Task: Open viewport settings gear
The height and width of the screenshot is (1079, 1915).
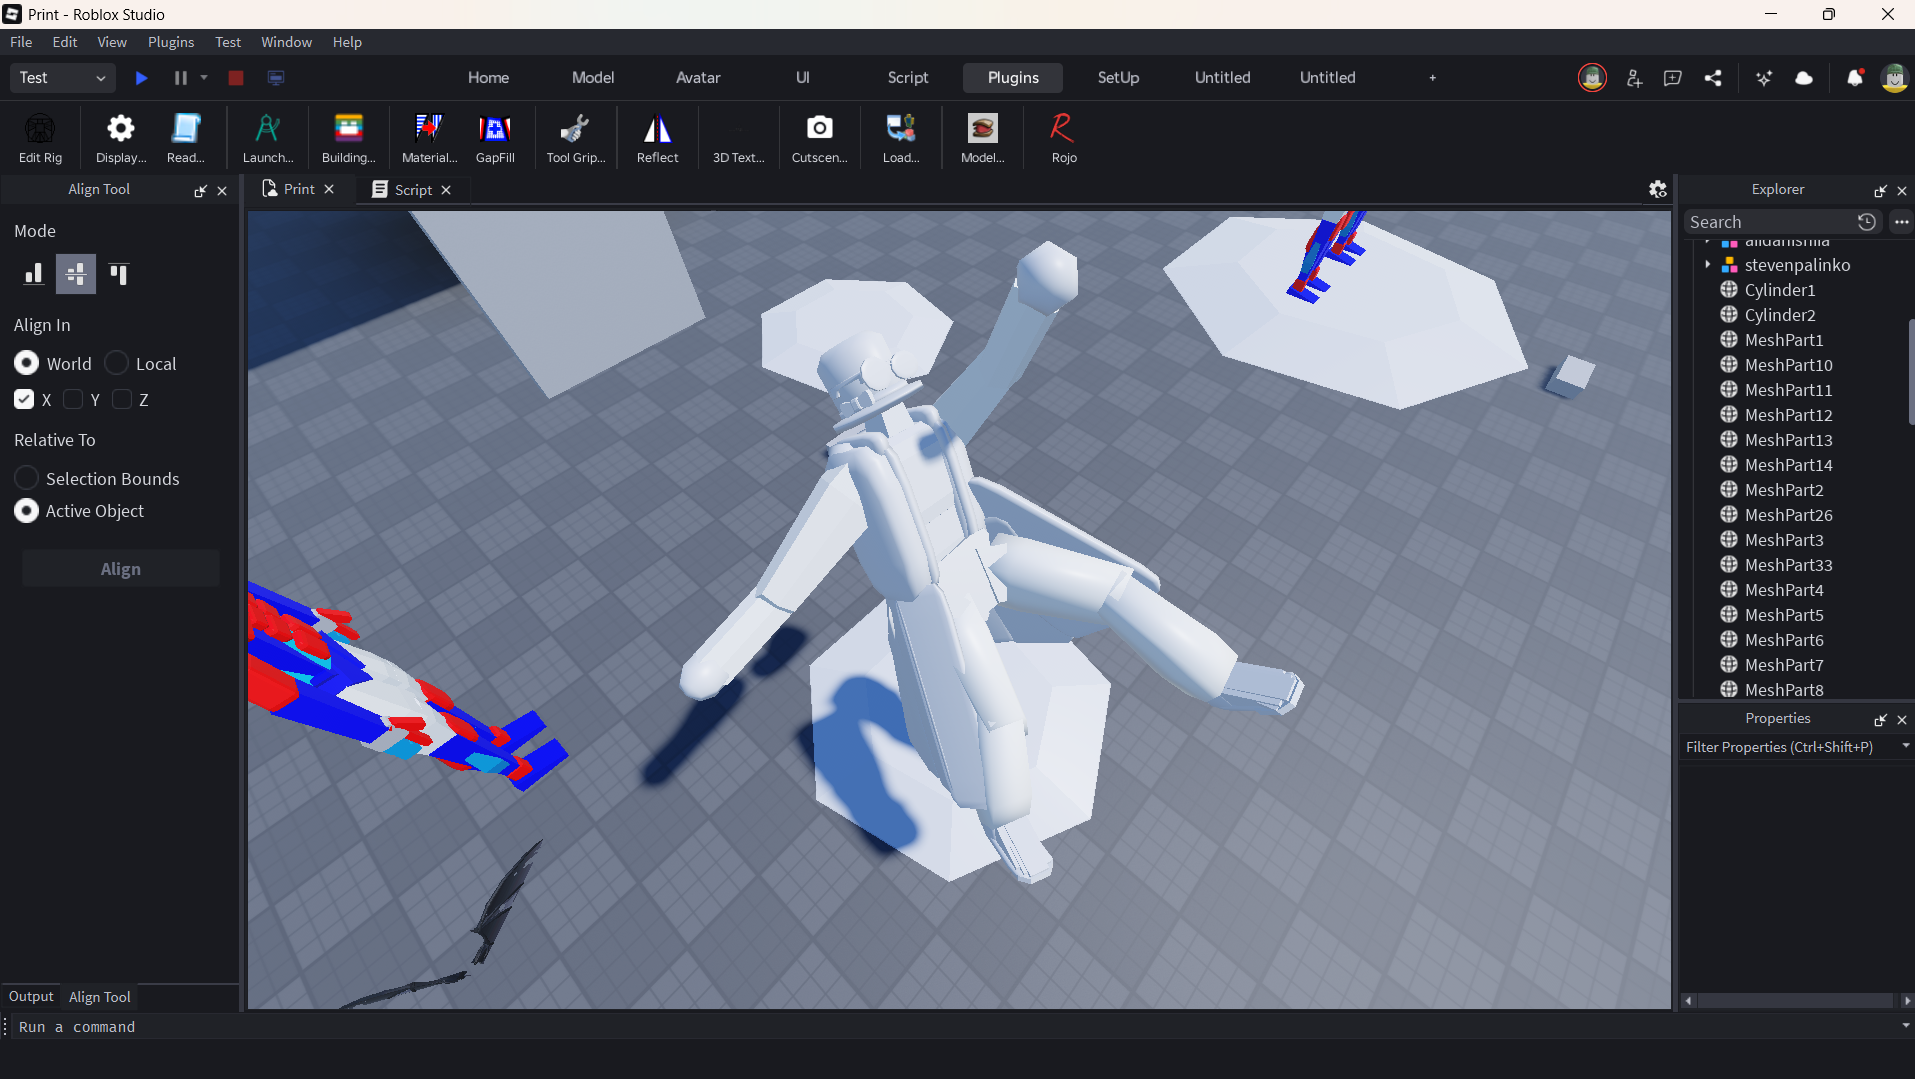Action: tap(1657, 189)
